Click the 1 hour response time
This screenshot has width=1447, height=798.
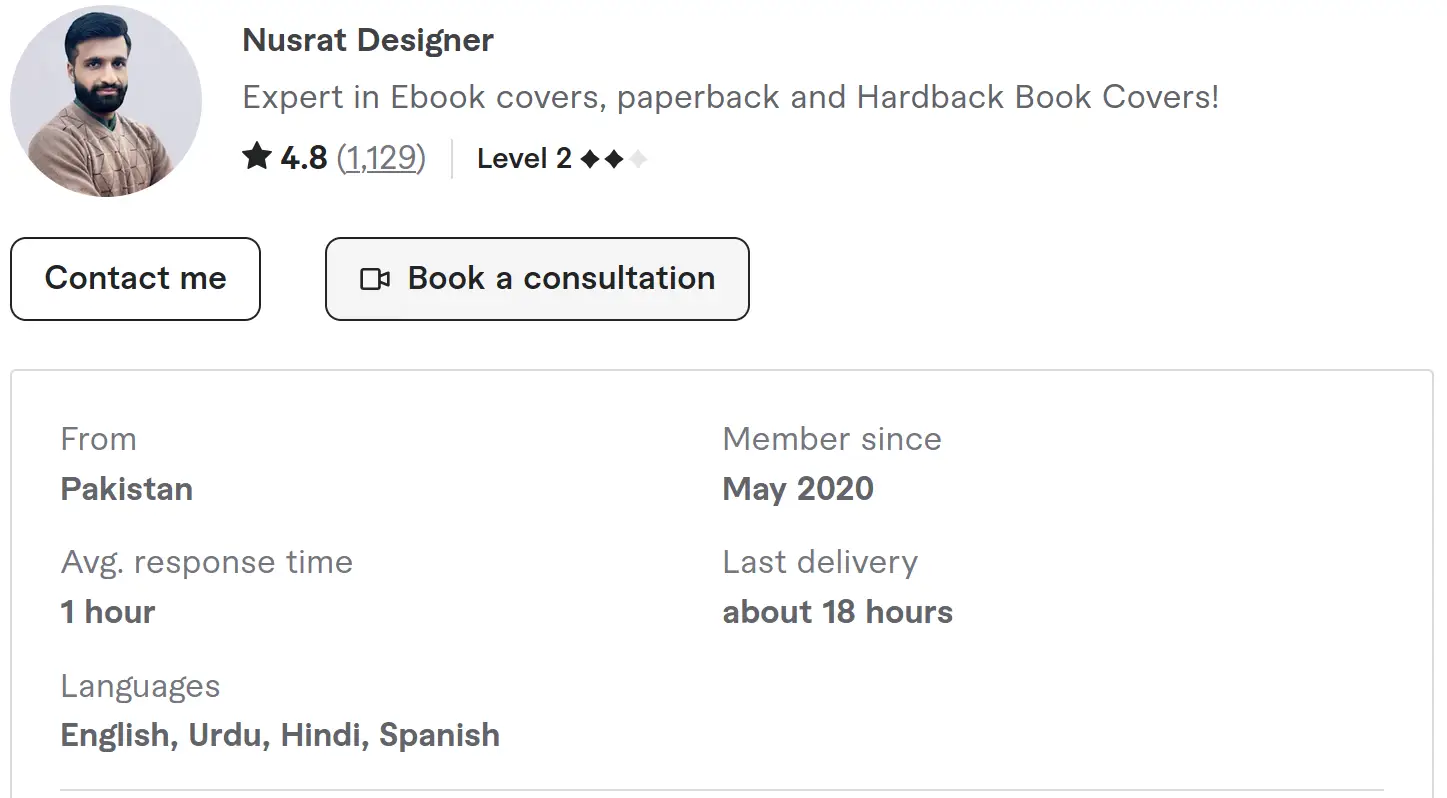[x=108, y=612]
